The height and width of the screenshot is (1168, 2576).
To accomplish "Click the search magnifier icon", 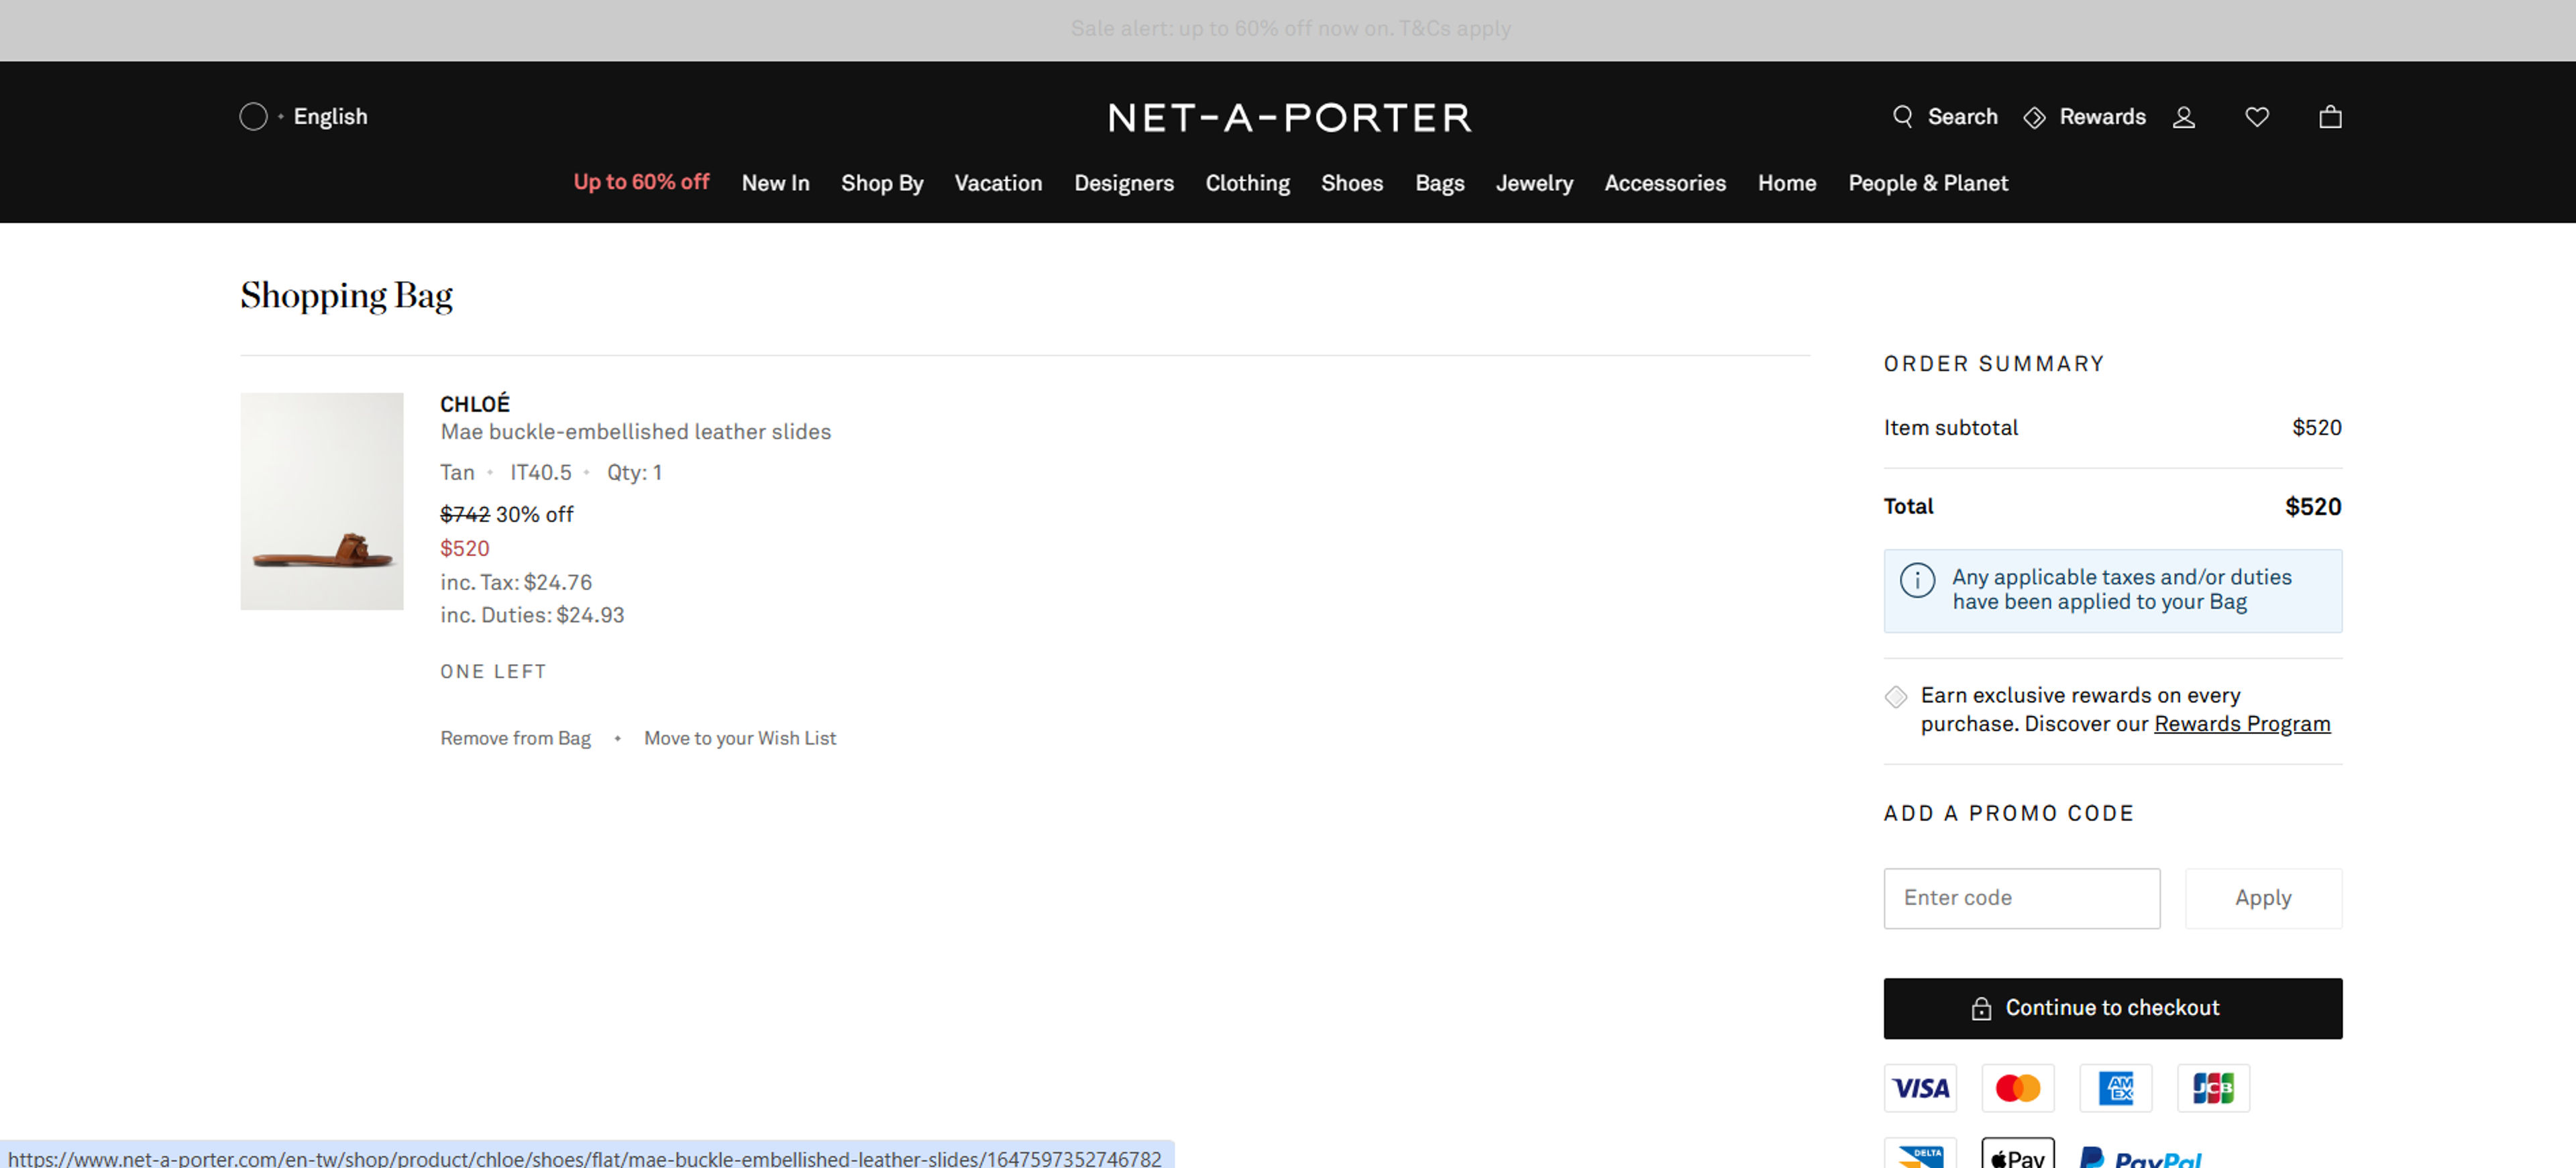I will click(x=1902, y=117).
